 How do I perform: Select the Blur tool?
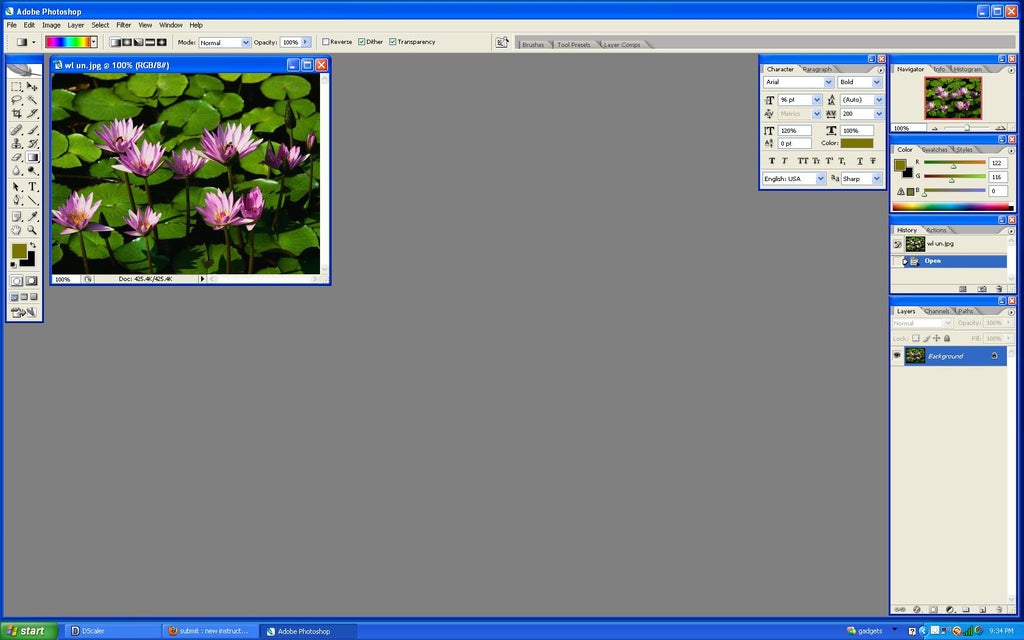tap(16, 171)
